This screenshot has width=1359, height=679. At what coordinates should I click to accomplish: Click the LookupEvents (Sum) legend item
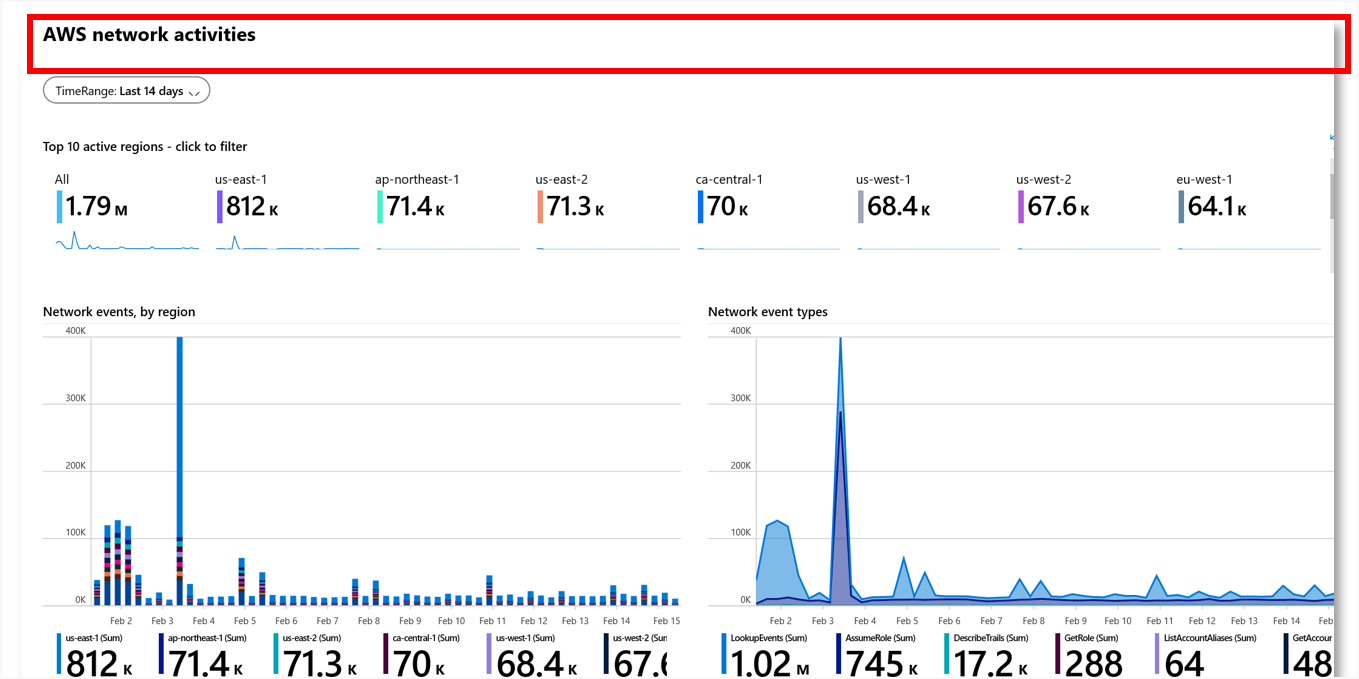[x=765, y=655]
